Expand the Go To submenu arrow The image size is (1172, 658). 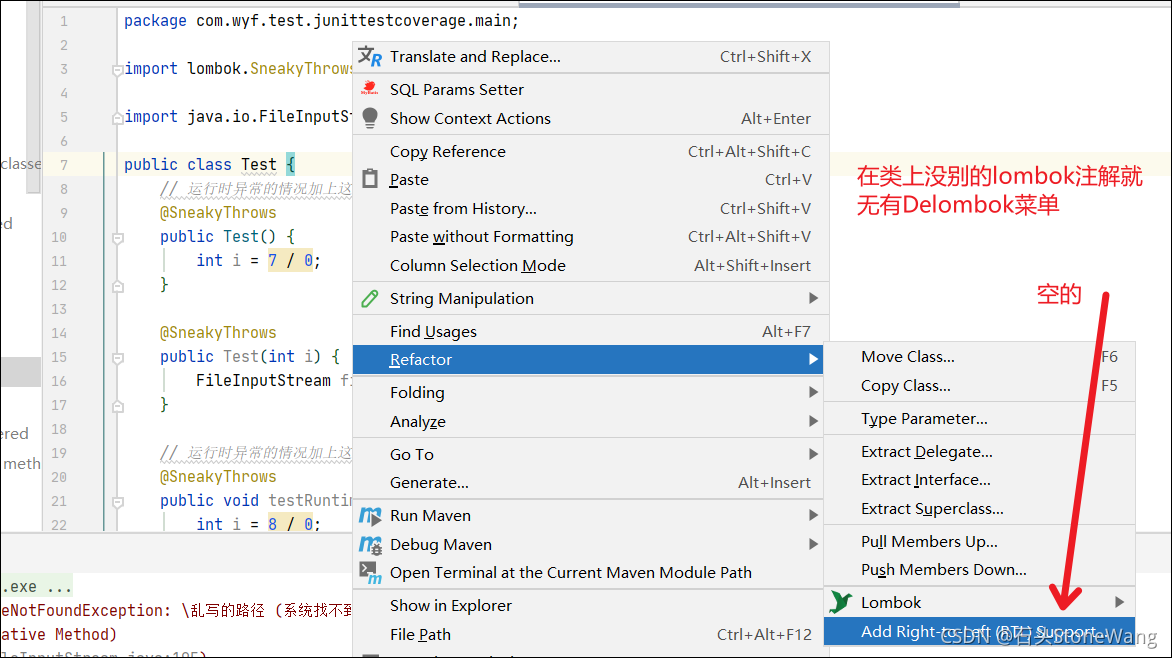click(813, 454)
